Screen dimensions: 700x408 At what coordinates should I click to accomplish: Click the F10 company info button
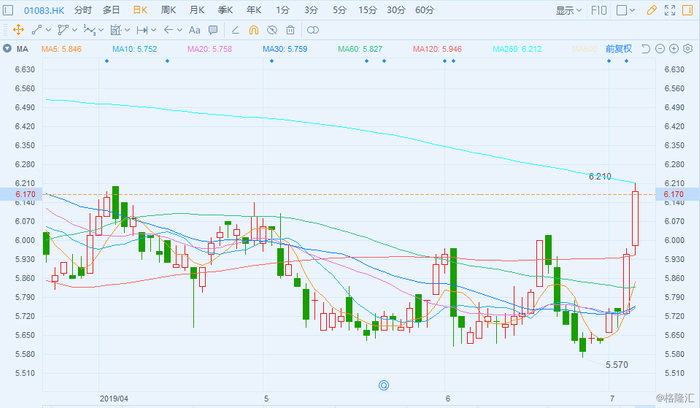(599, 10)
